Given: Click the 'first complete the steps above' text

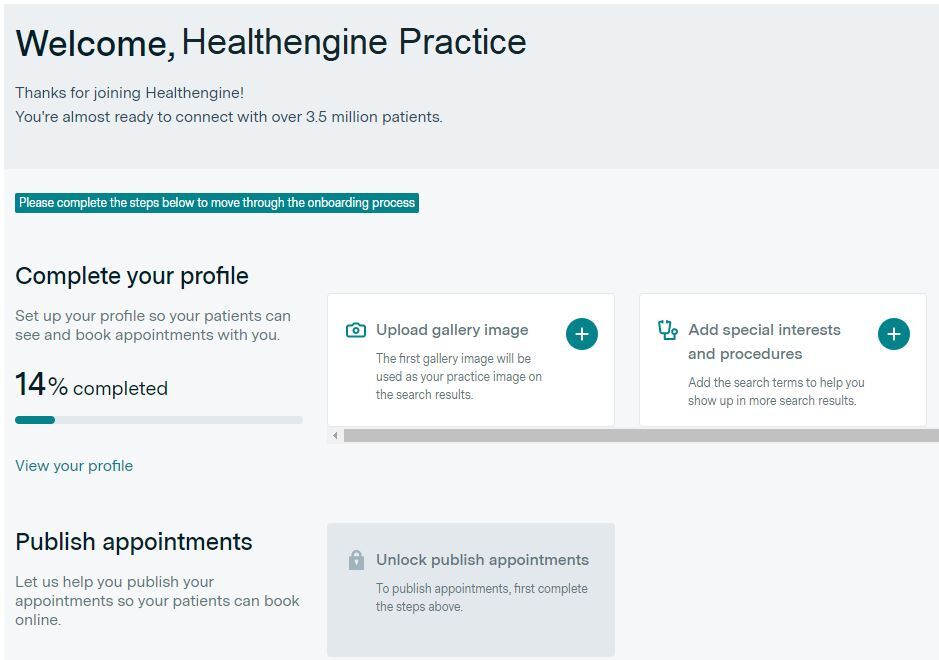Looking at the screenshot, I should tap(481, 597).
